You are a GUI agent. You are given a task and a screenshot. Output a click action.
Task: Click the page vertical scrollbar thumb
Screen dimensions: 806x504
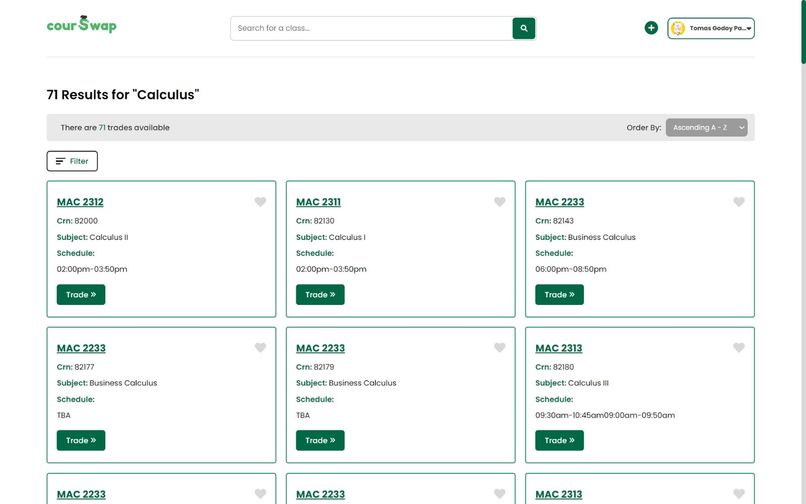(x=803, y=32)
